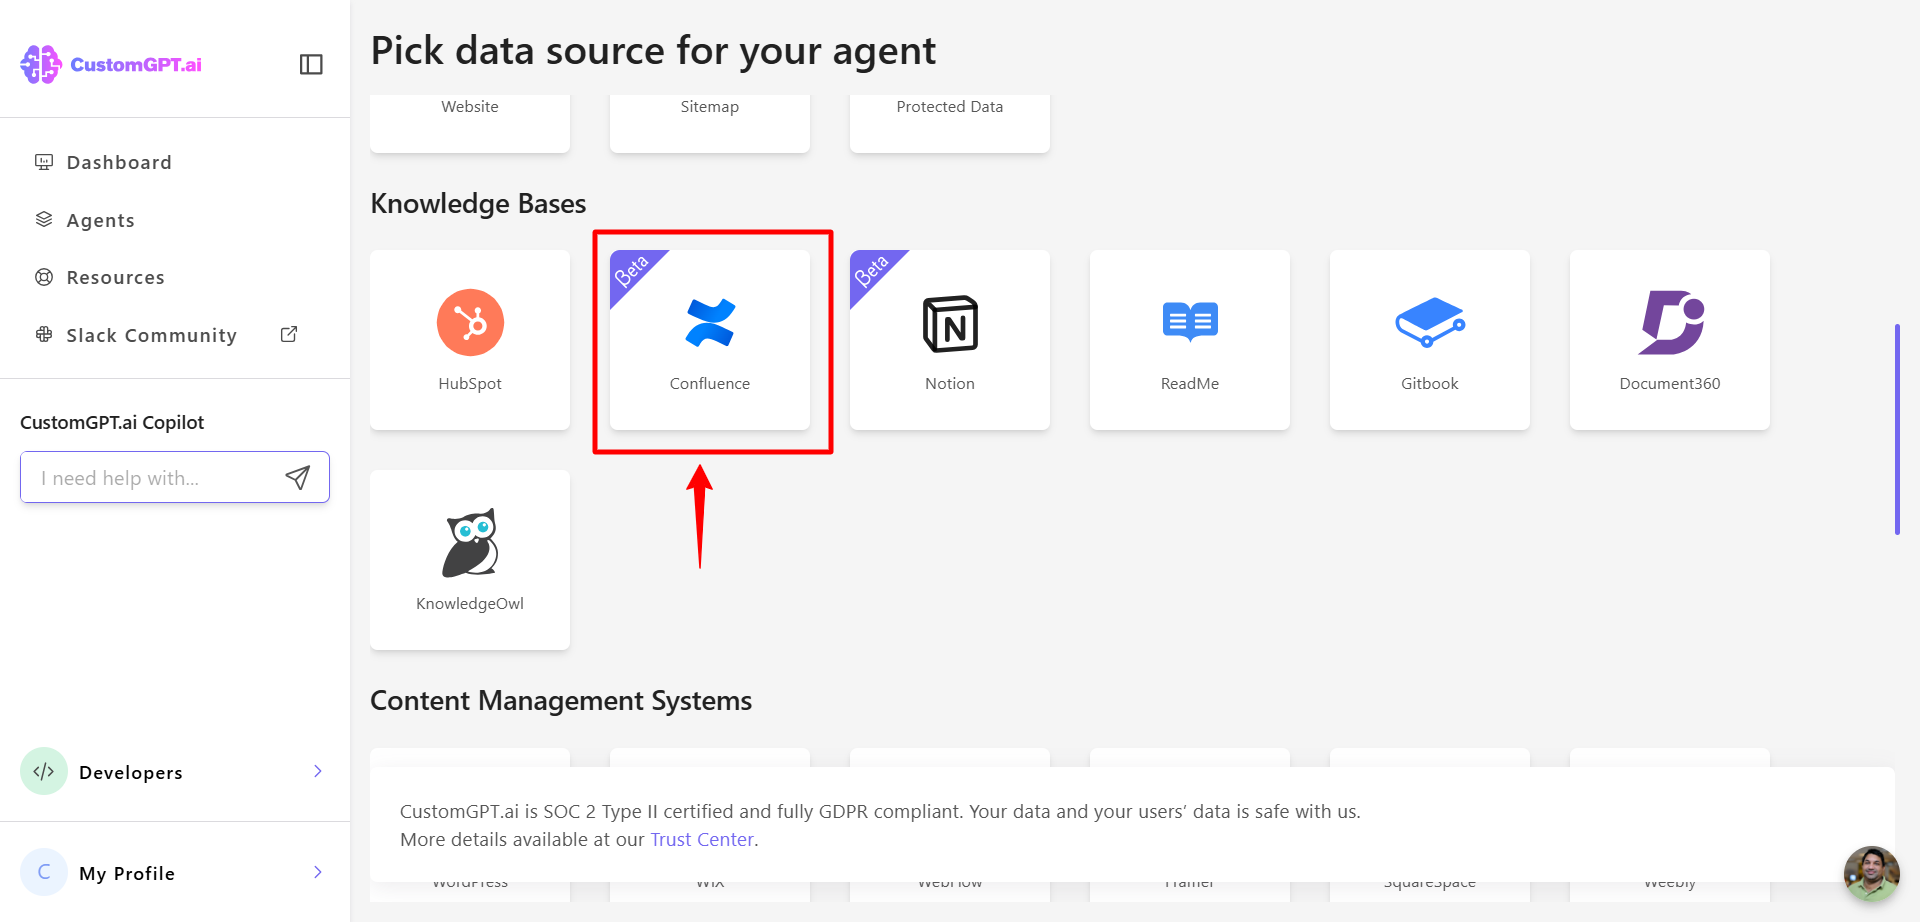The width and height of the screenshot is (1920, 922).
Task: Select the Notion logo icon
Action: [950, 323]
